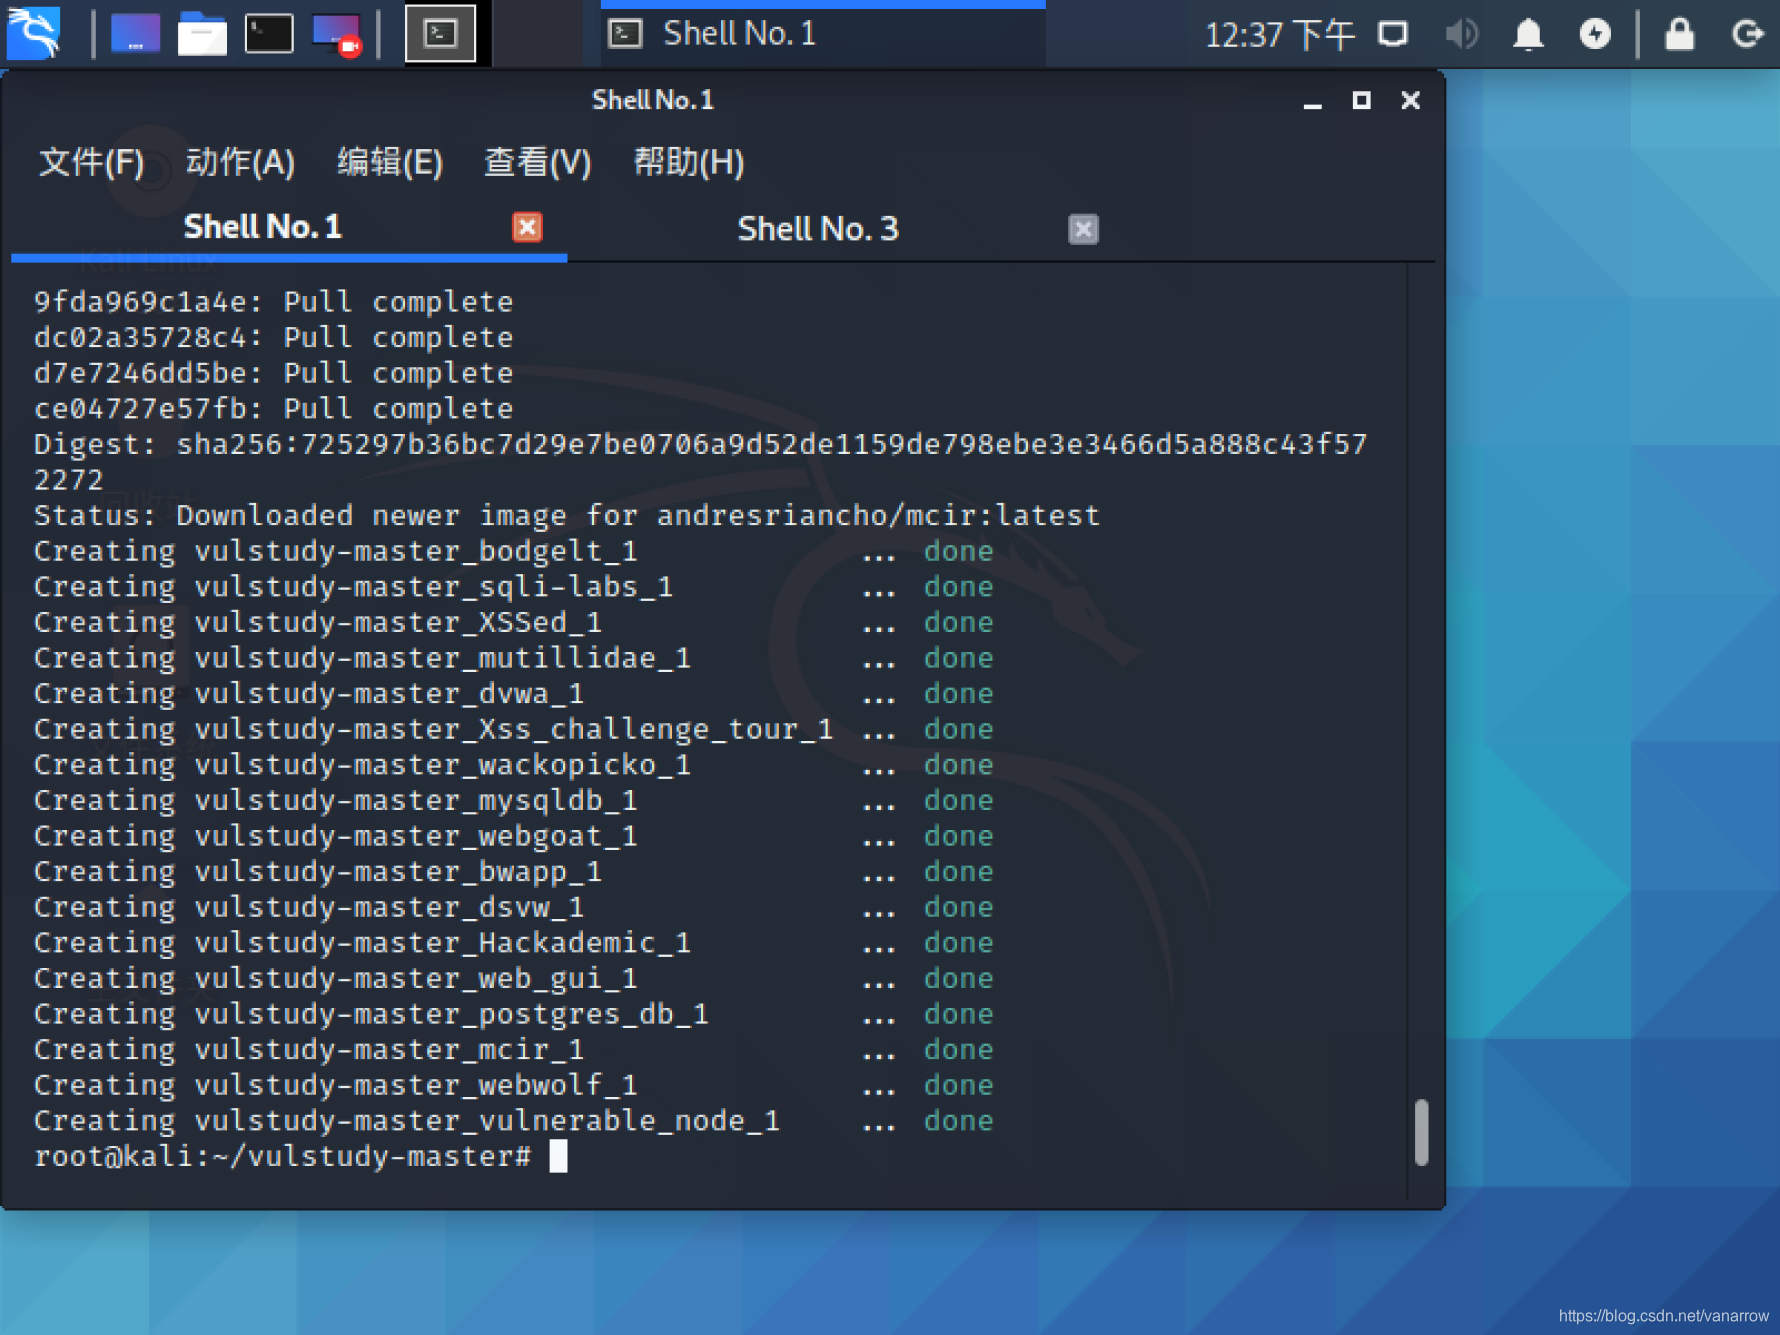Click the screen recorder panel icon
Viewport: 1780px width, 1335px height.
(x=336, y=34)
